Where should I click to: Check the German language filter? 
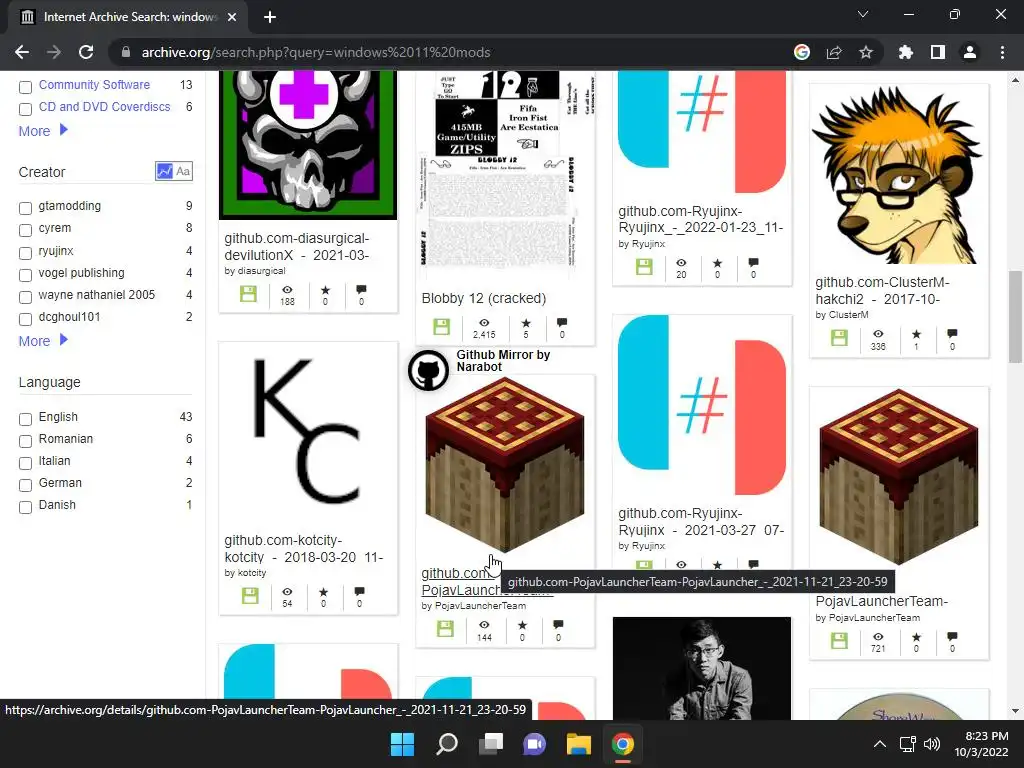pos(25,485)
